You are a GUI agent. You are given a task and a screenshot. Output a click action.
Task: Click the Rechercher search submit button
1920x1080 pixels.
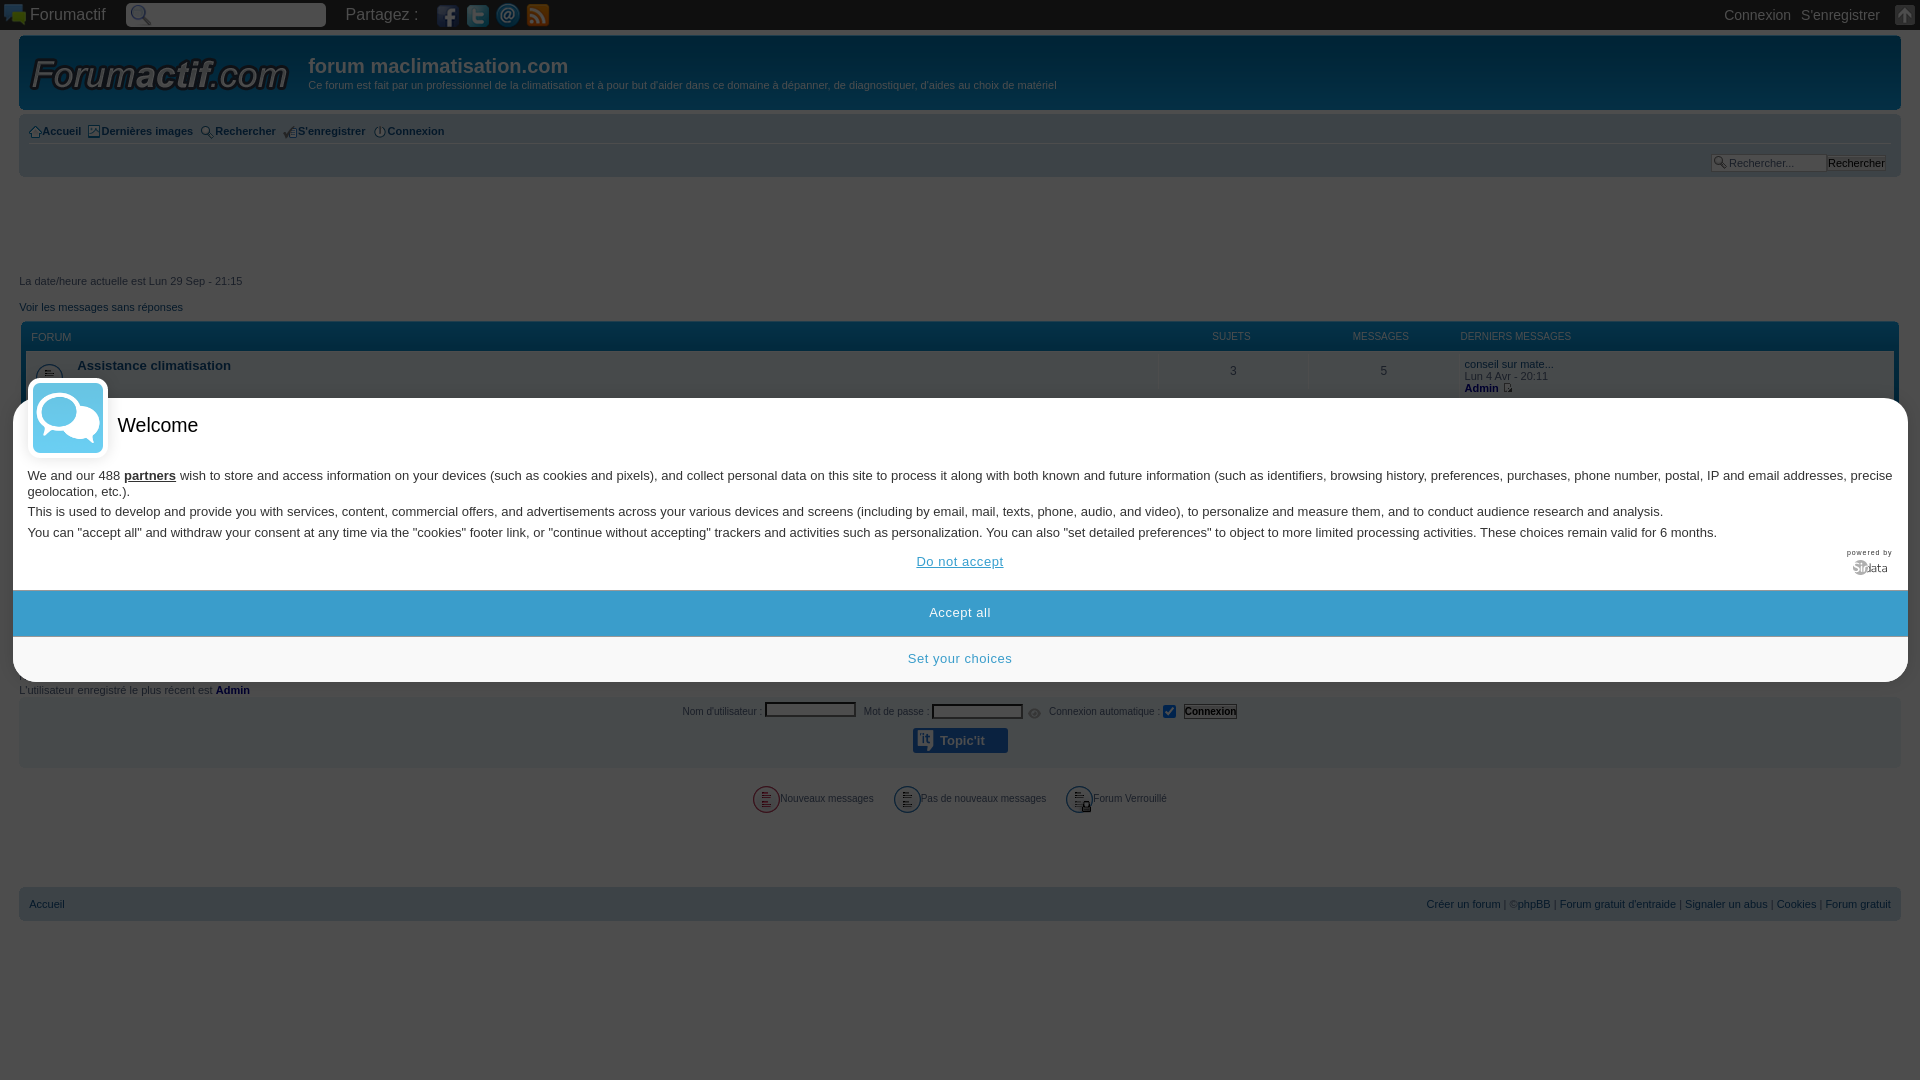1855,163
